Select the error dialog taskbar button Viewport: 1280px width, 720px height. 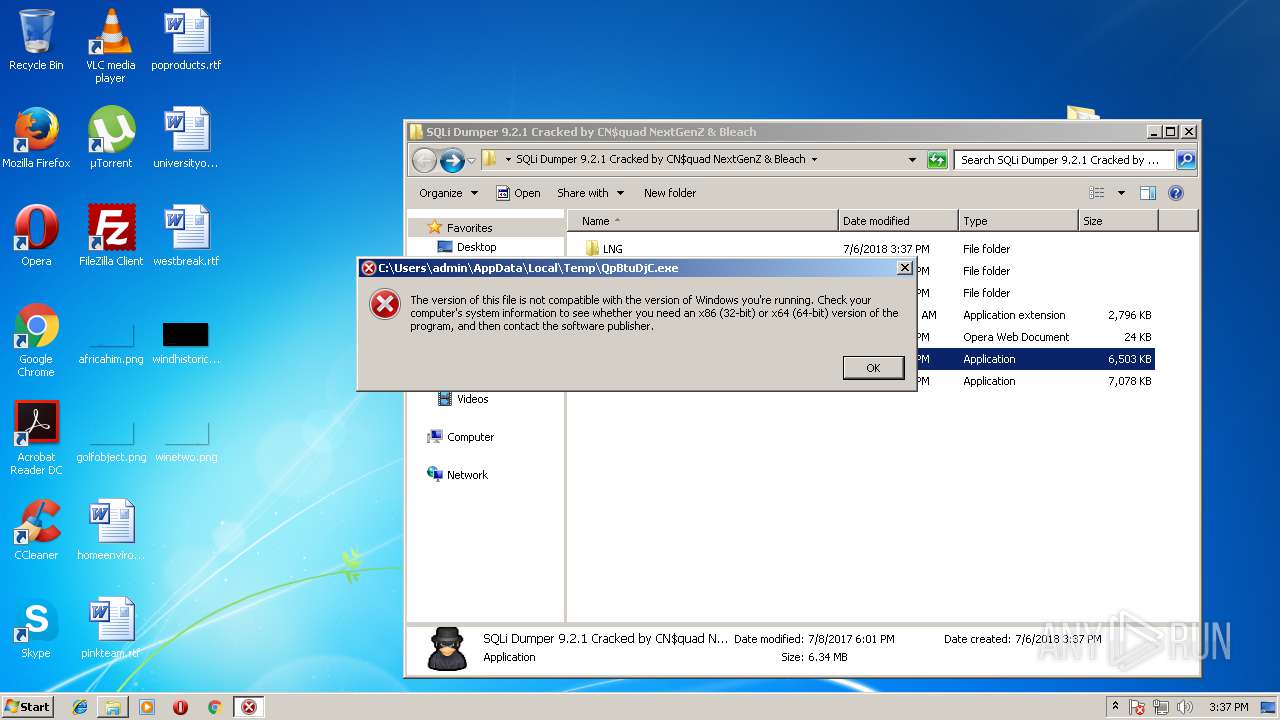tap(249, 707)
